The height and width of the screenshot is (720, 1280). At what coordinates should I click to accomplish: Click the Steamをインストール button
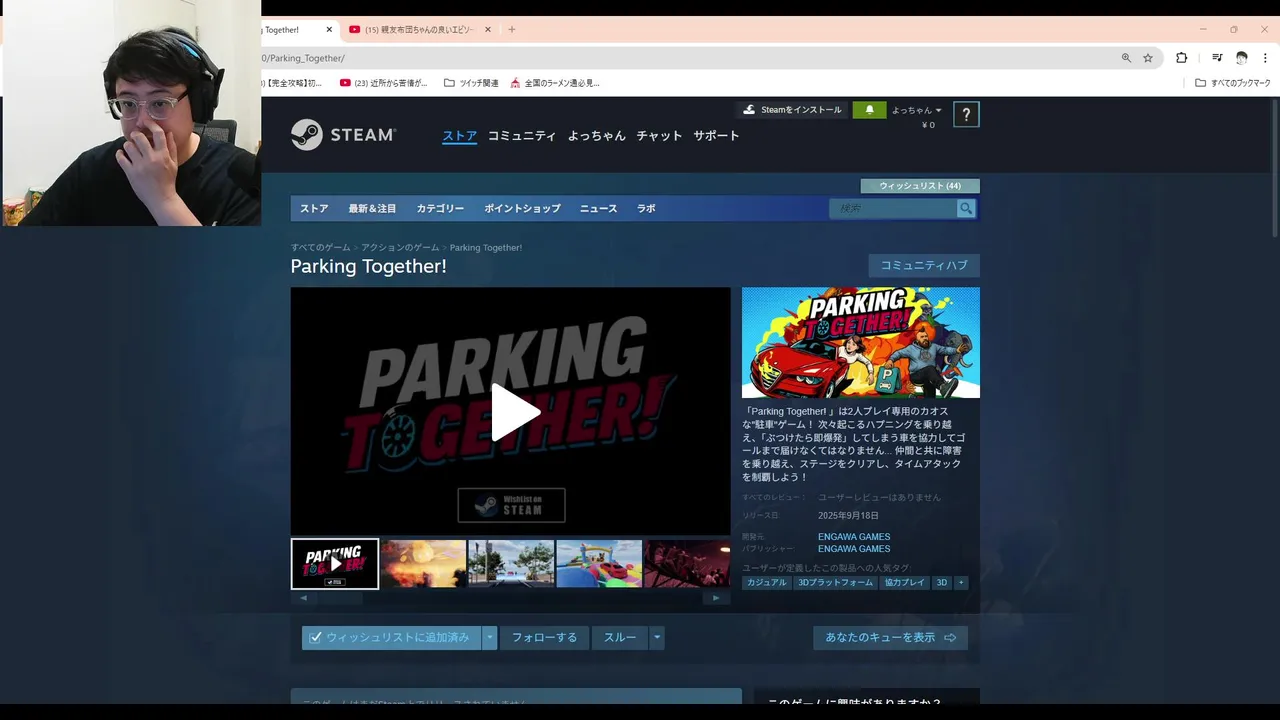click(x=792, y=110)
